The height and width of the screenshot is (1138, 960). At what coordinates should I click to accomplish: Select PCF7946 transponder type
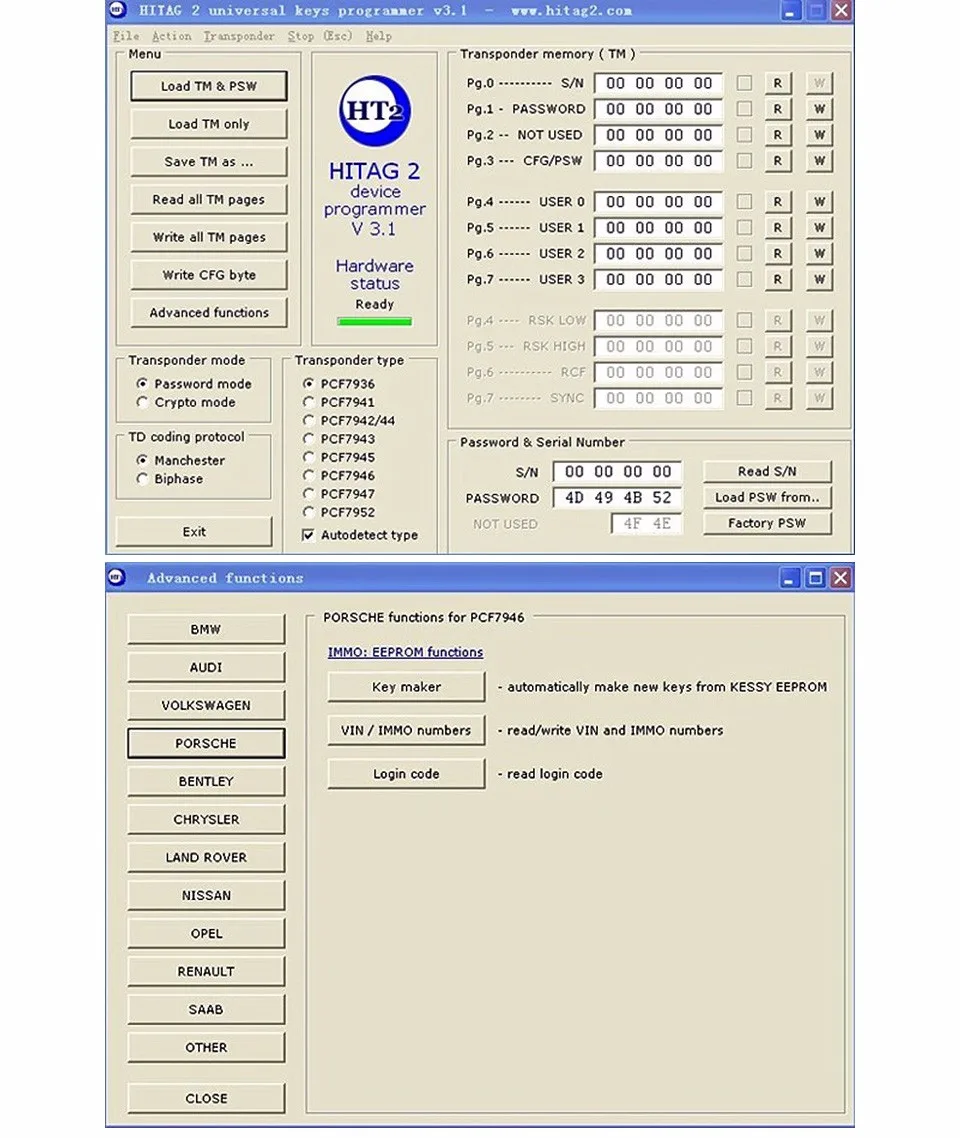pyautogui.click(x=308, y=475)
